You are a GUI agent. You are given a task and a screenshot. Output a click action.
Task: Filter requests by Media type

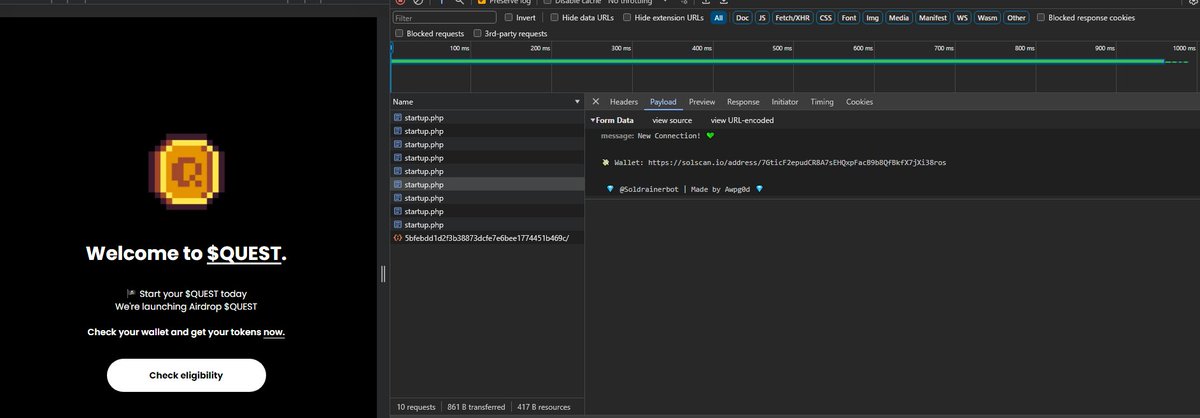(899, 18)
